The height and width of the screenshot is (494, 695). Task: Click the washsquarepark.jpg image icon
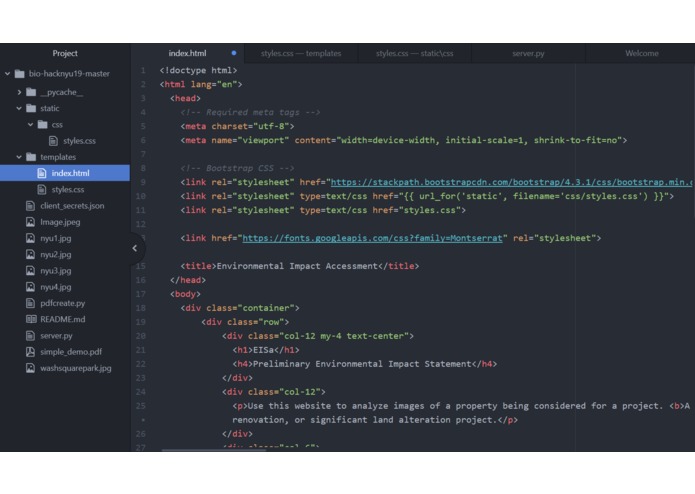pos(30,368)
